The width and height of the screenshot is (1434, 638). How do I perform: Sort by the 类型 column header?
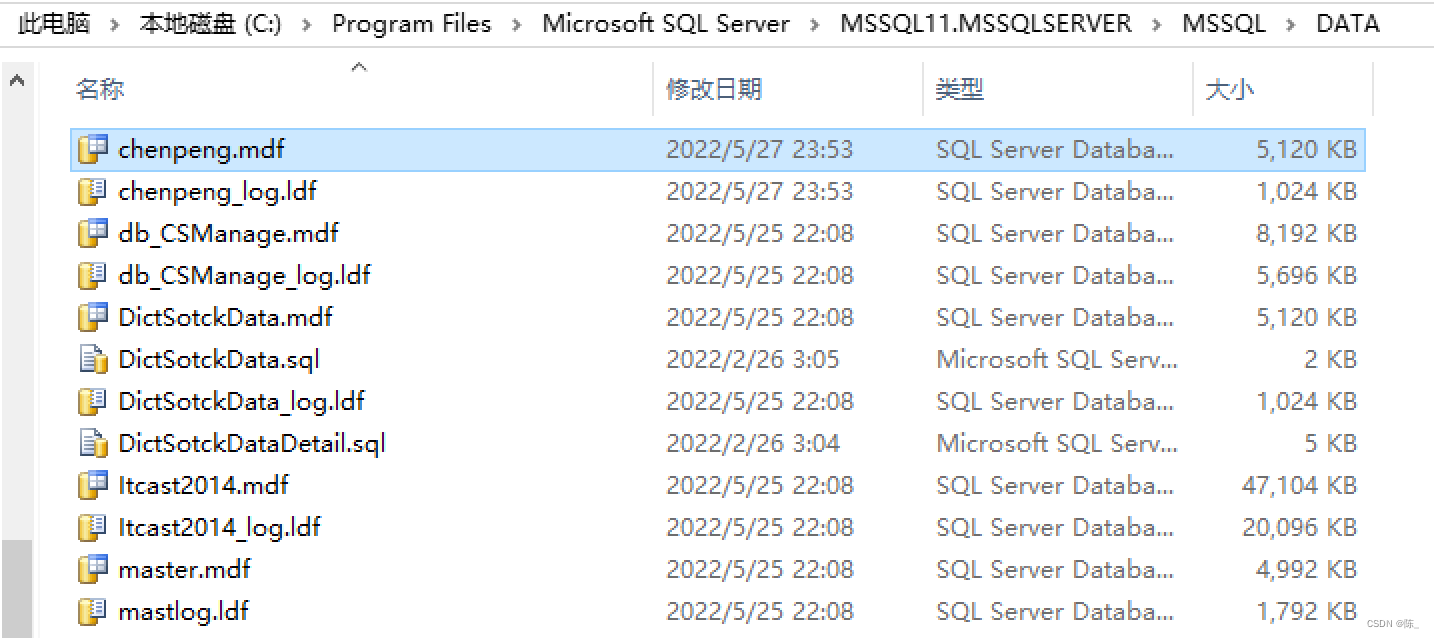[959, 89]
